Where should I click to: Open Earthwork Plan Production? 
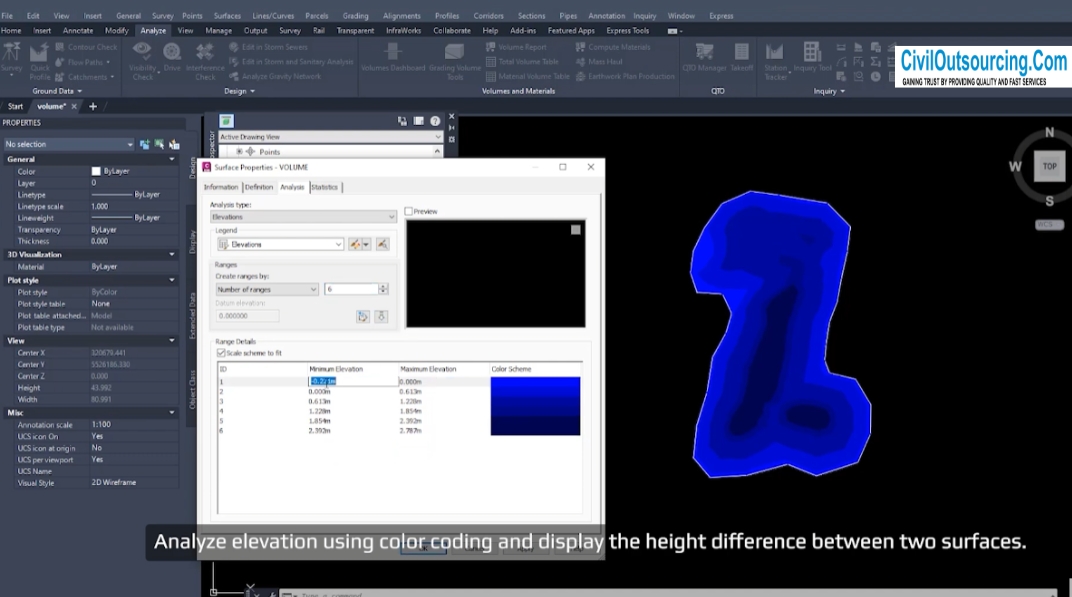(625, 77)
